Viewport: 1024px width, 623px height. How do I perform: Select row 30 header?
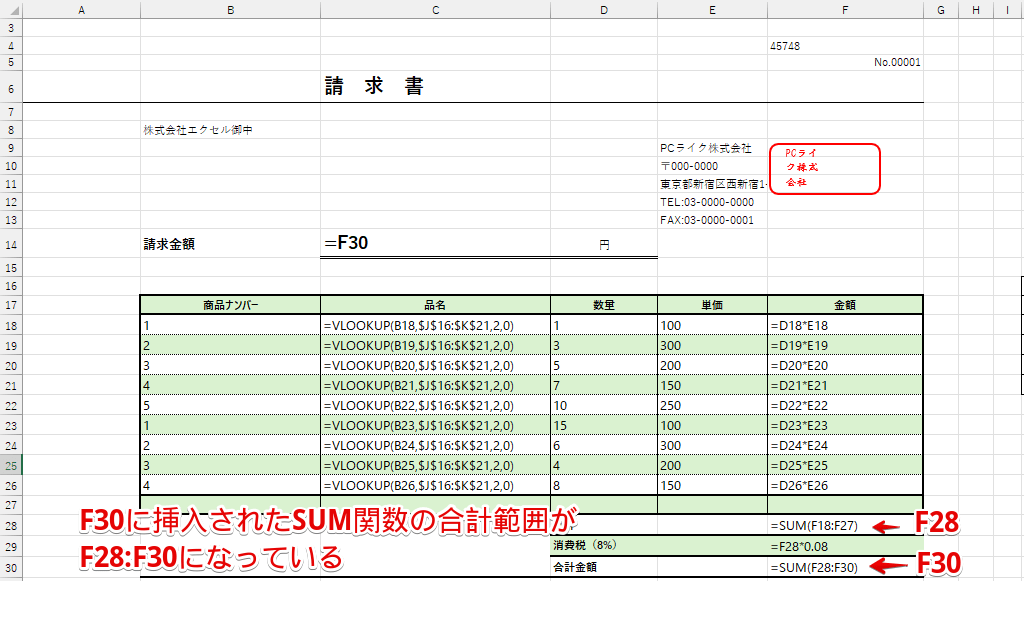click(11, 567)
